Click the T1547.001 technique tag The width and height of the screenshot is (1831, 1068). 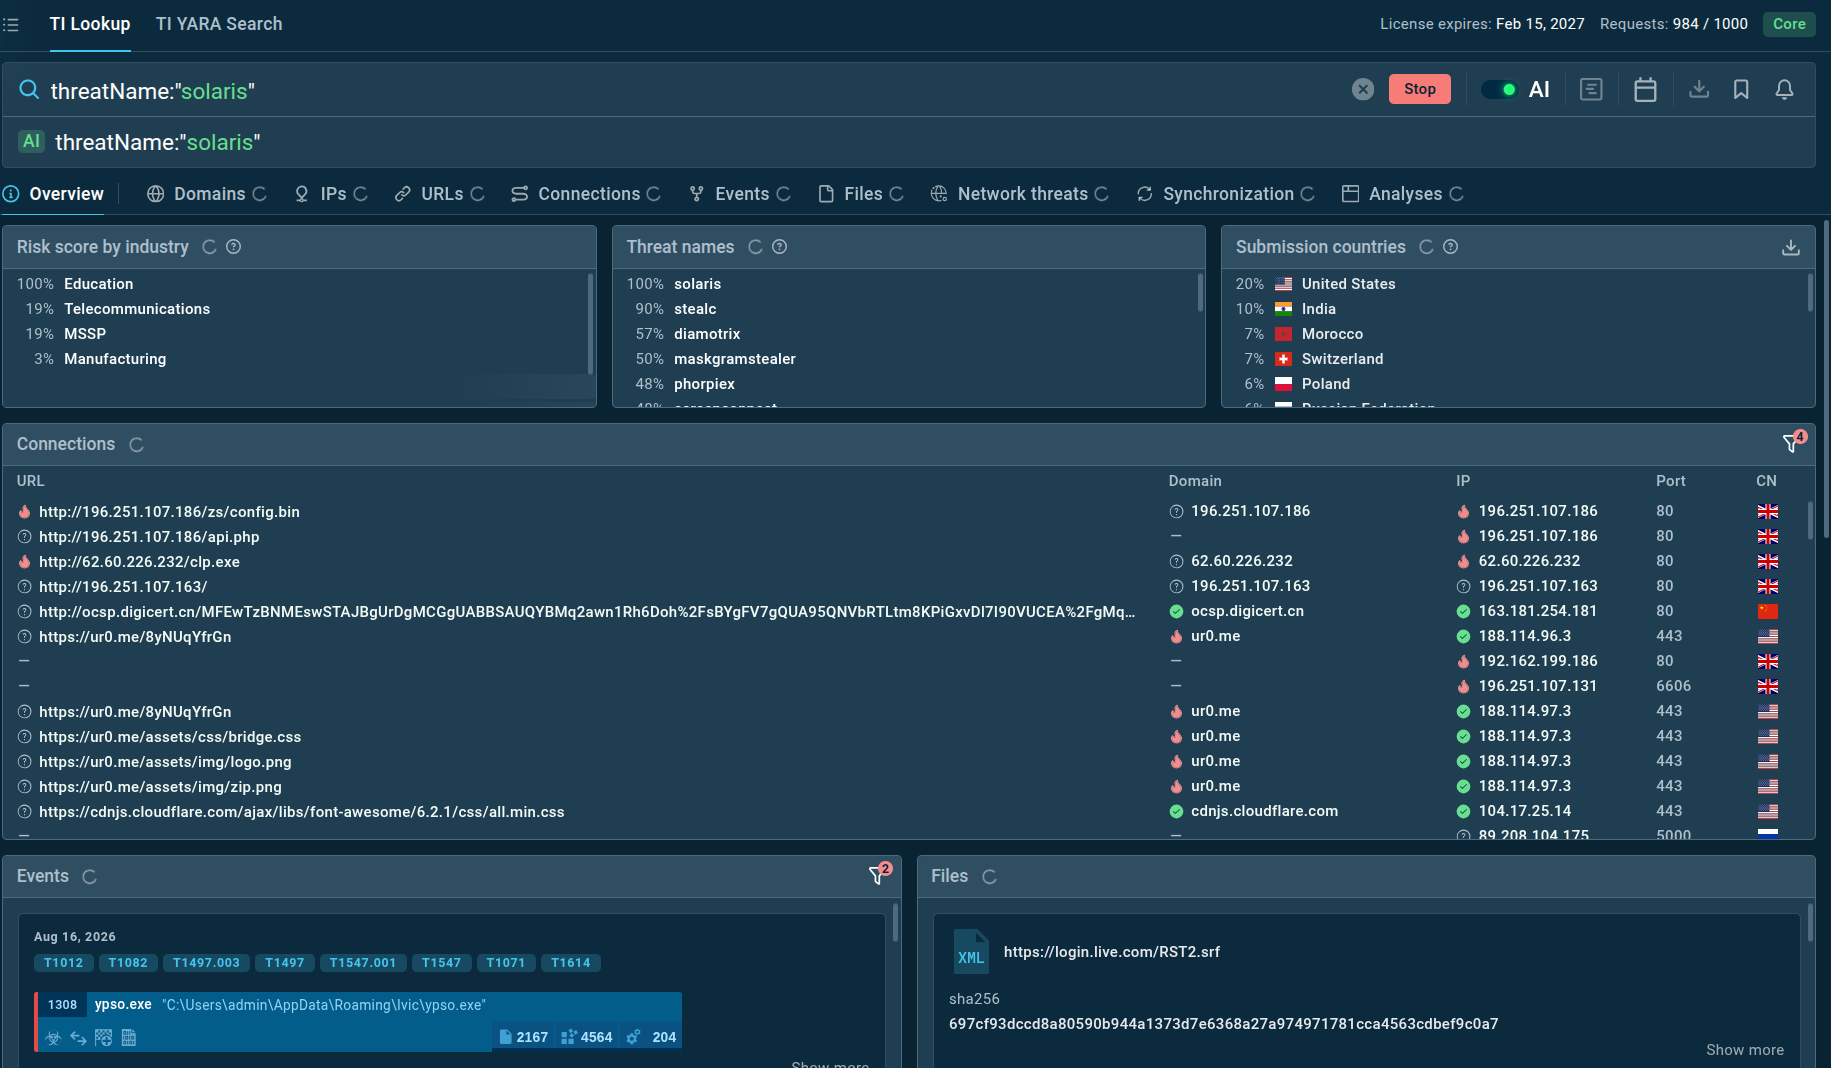[362, 963]
